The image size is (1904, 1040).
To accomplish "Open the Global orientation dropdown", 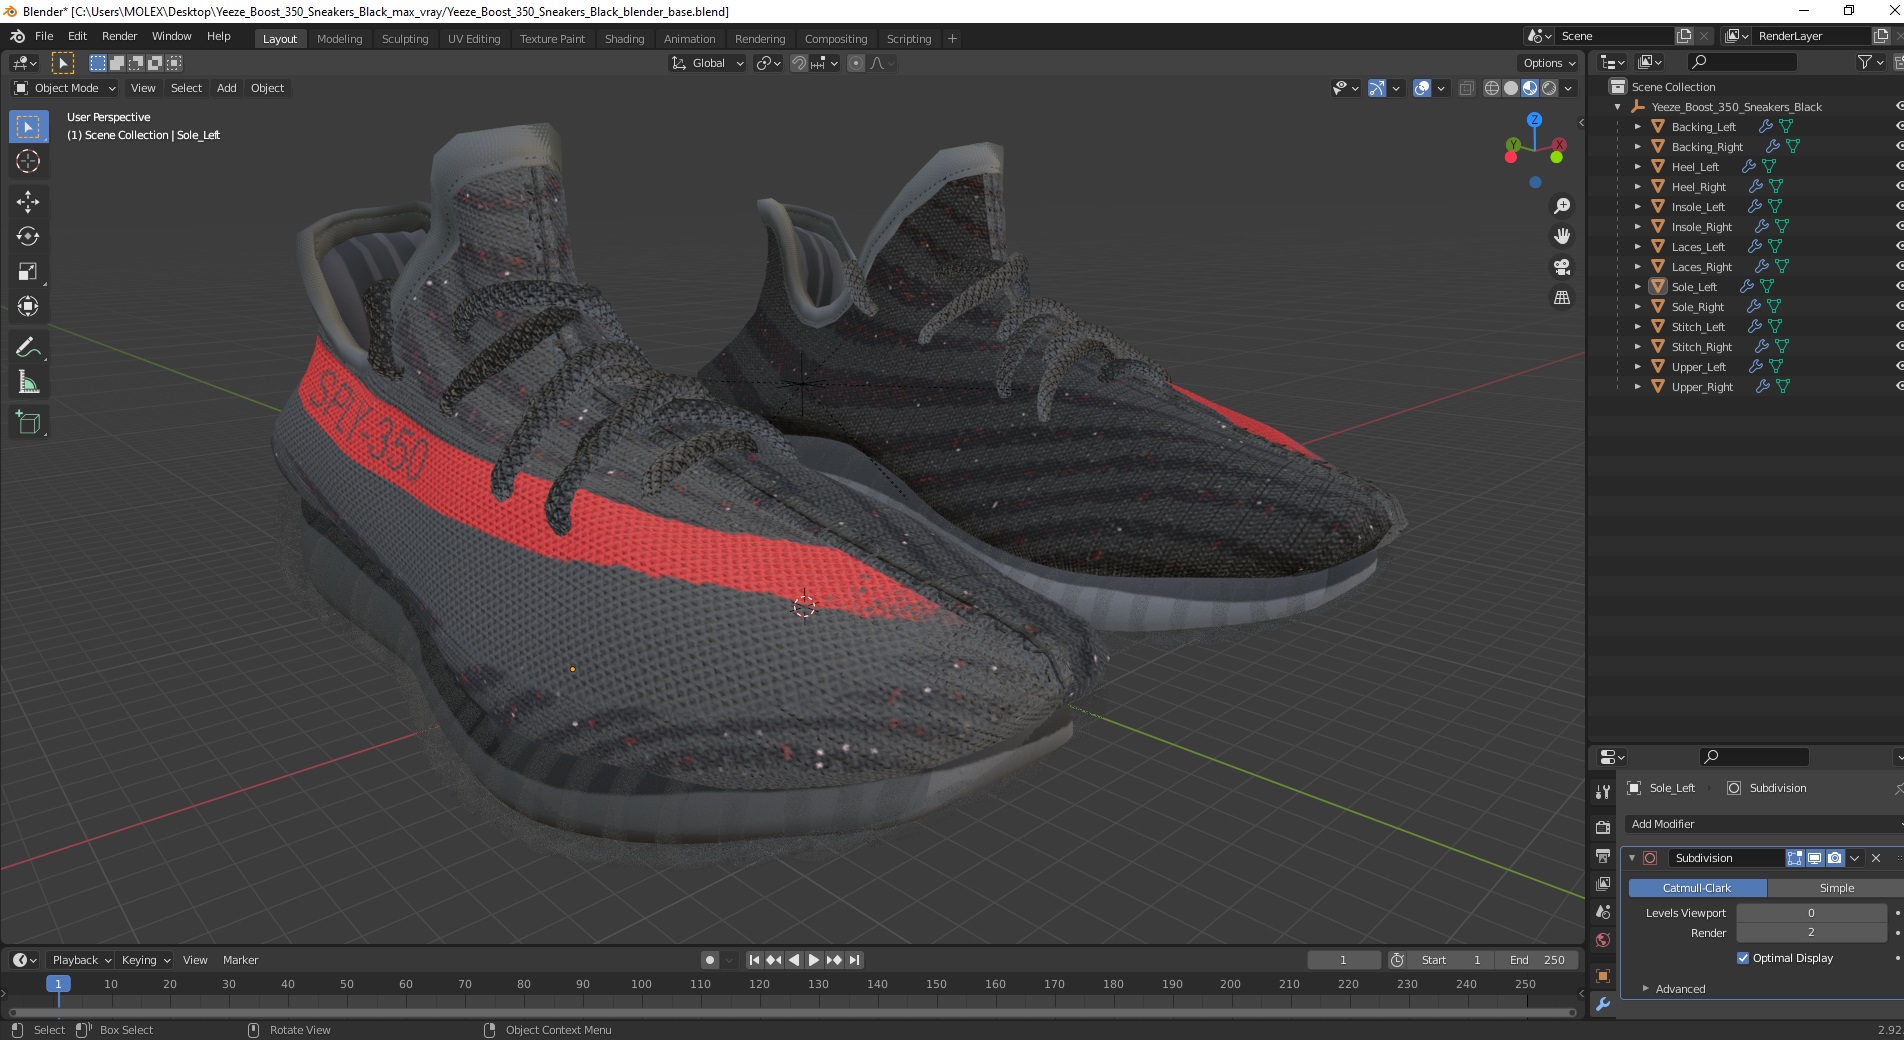I will pos(708,63).
